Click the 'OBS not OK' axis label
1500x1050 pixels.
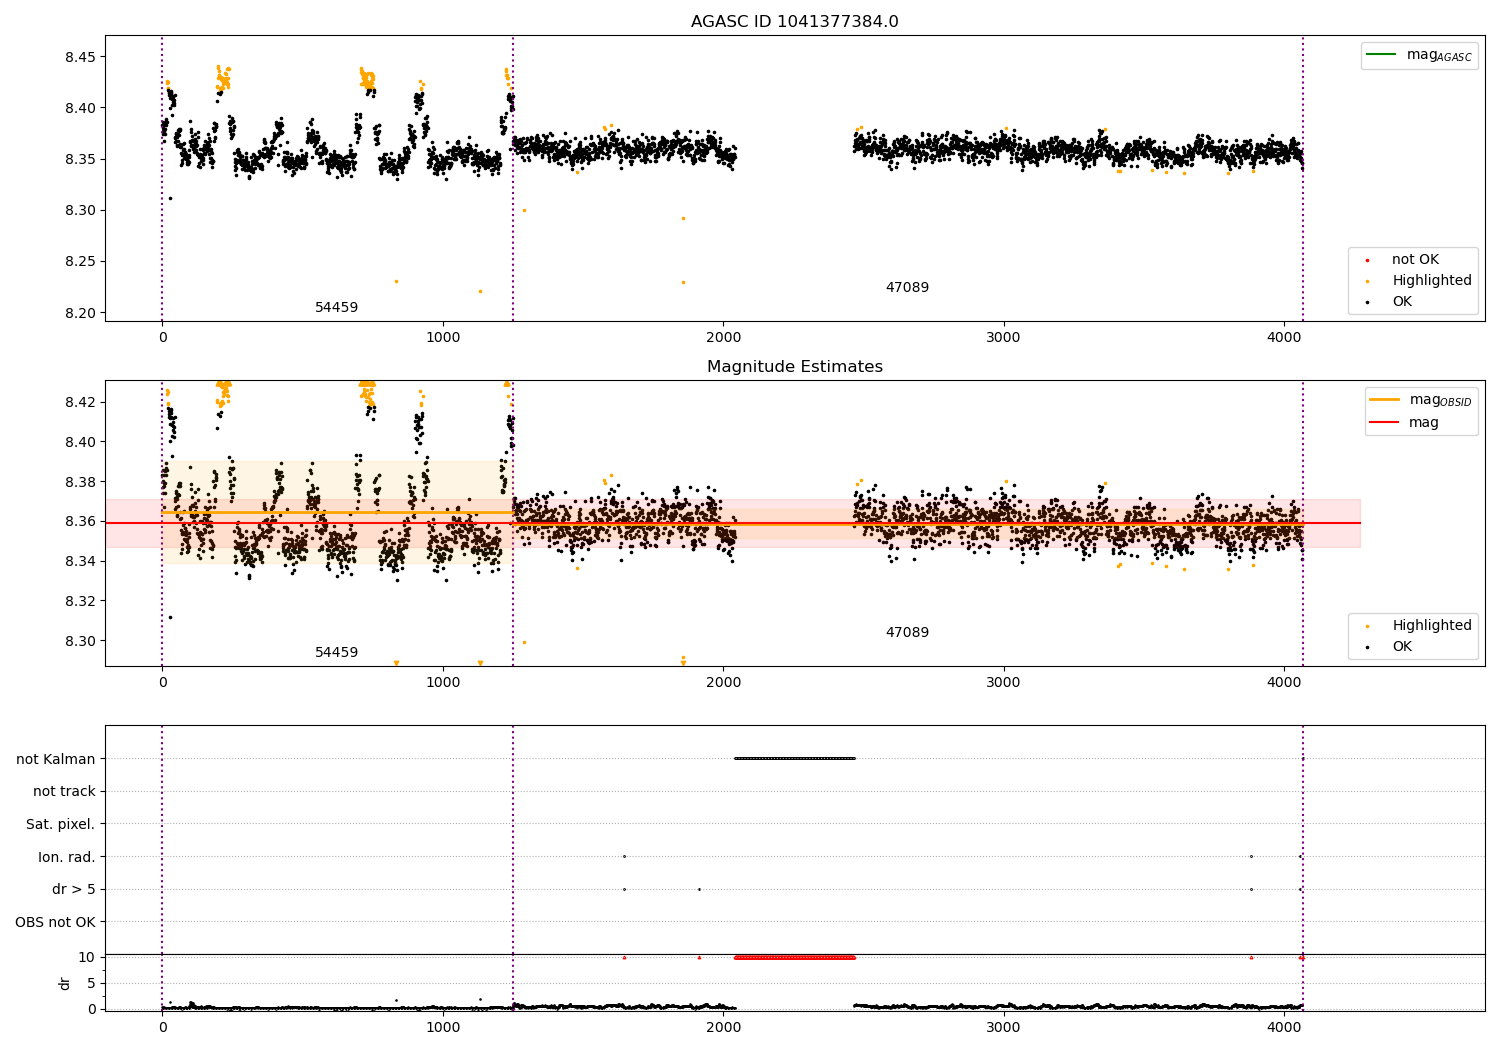[x=55, y=922]
